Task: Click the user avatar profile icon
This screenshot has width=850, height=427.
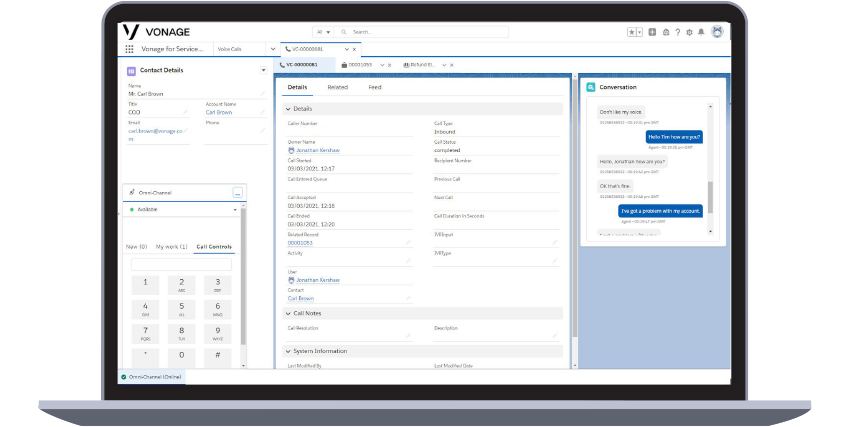Action: [x=717, y=32]
